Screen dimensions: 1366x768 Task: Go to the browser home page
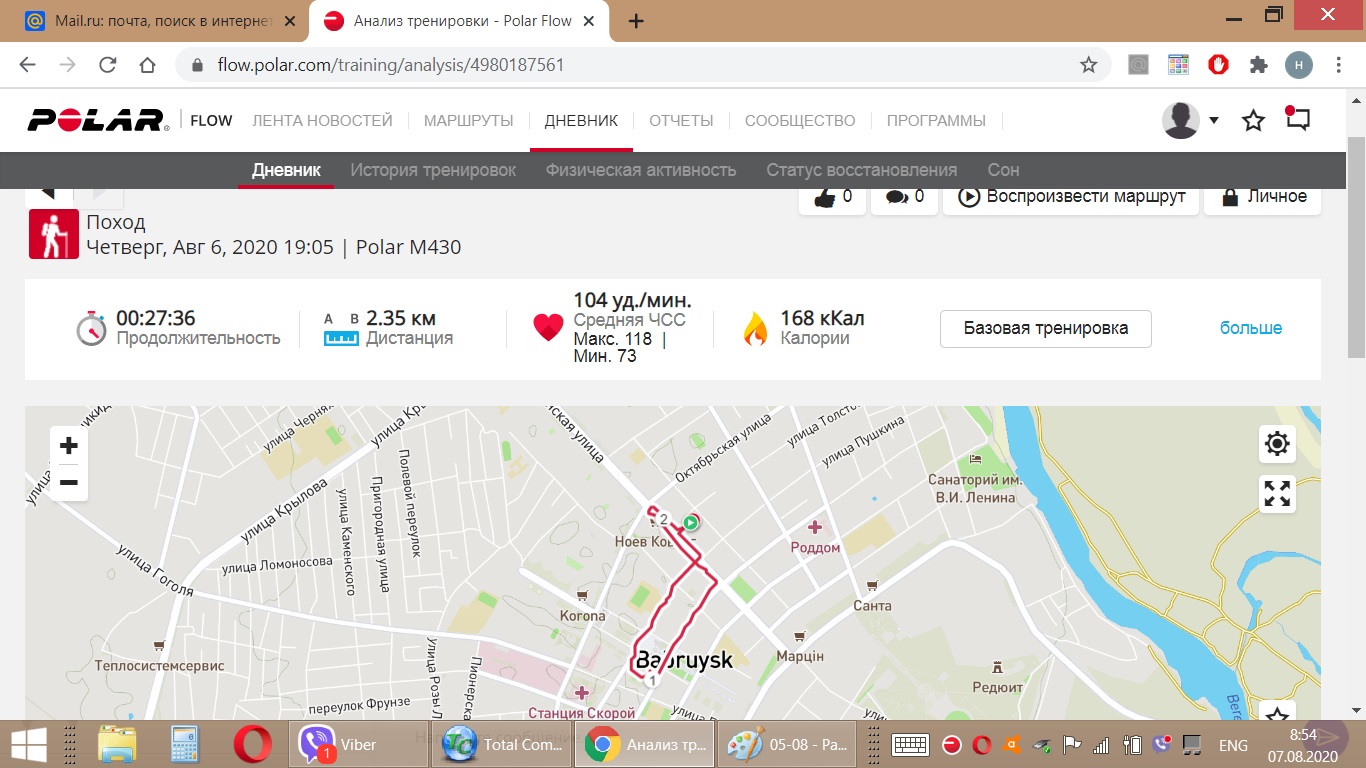pos(148,65)
